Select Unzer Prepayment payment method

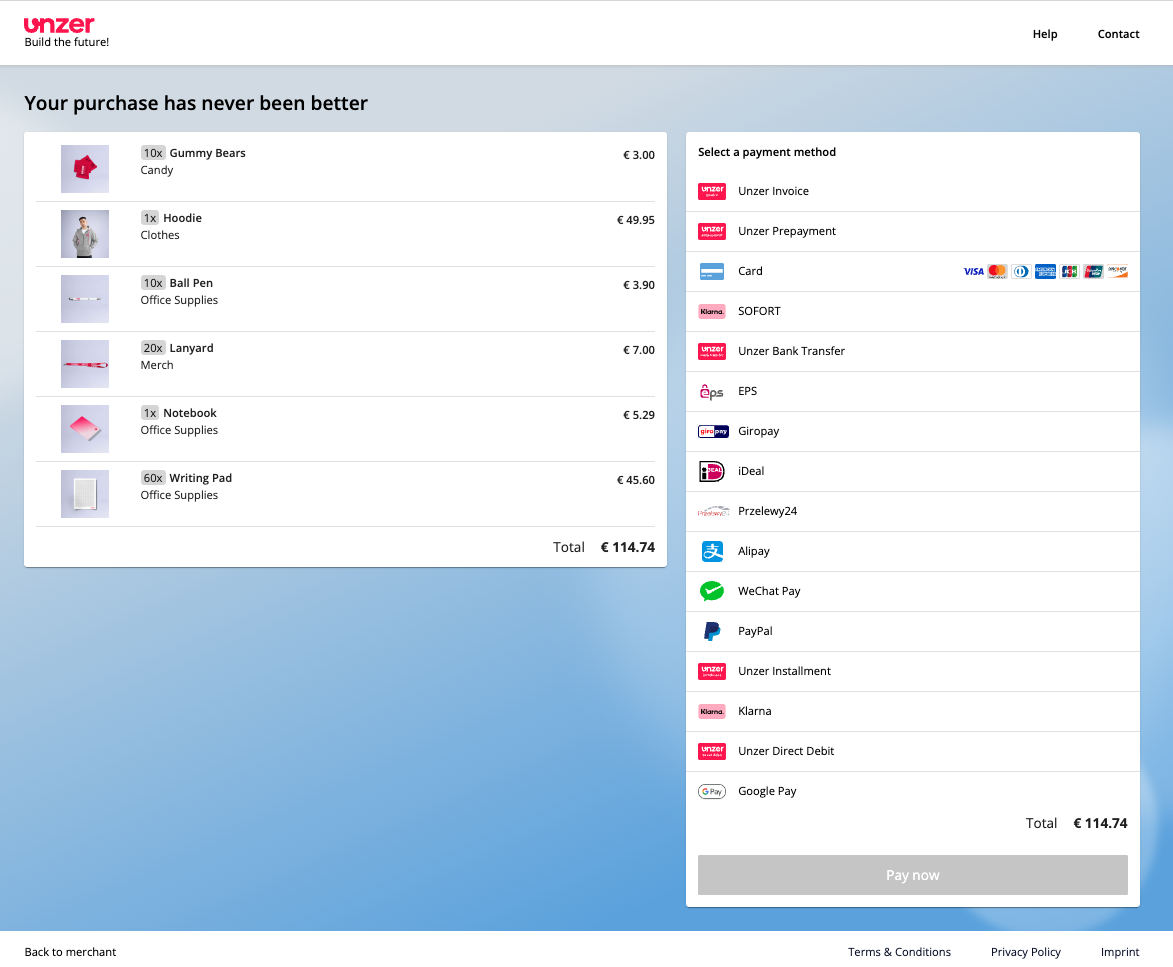pyautogui.click(x=913, y=231)
